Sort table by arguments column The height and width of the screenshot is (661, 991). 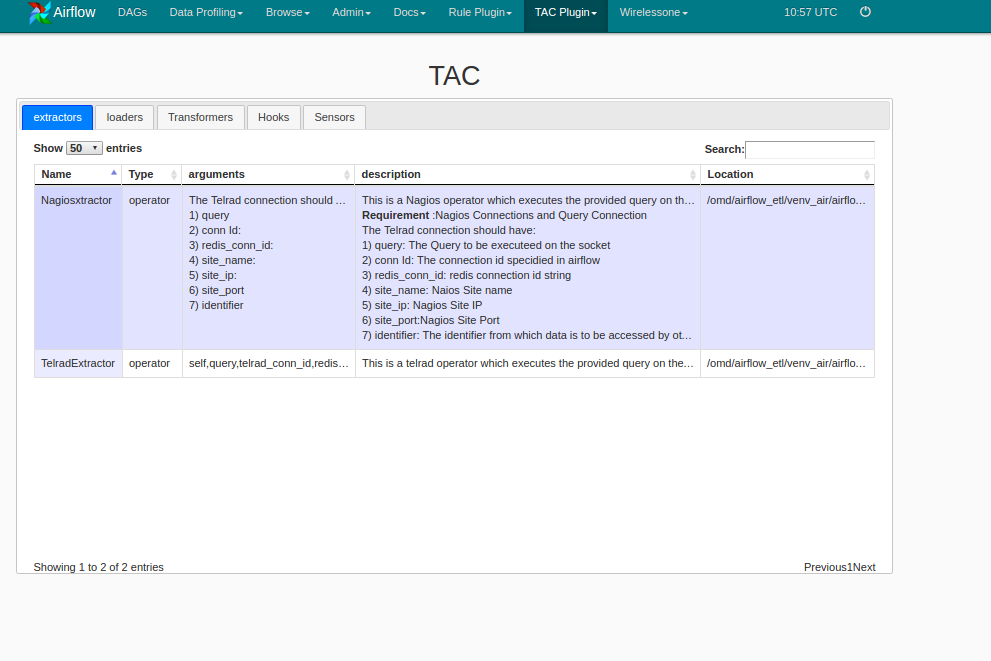[x=268, y=174]
